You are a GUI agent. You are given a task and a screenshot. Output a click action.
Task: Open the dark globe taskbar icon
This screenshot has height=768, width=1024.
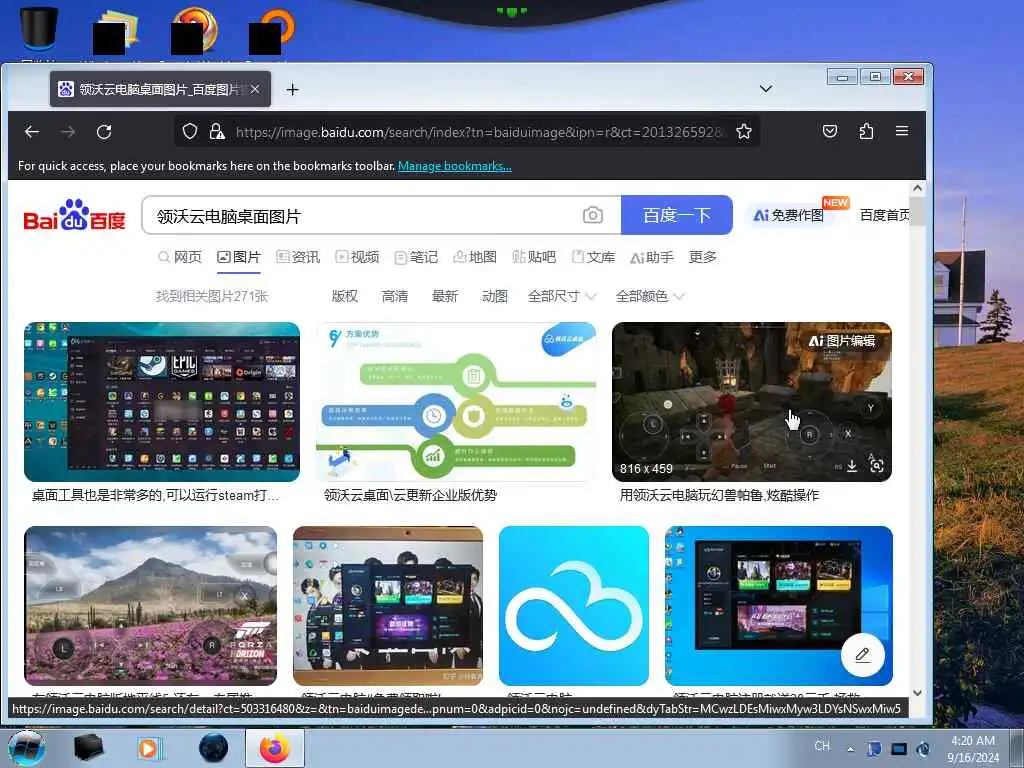pos(213,748)
